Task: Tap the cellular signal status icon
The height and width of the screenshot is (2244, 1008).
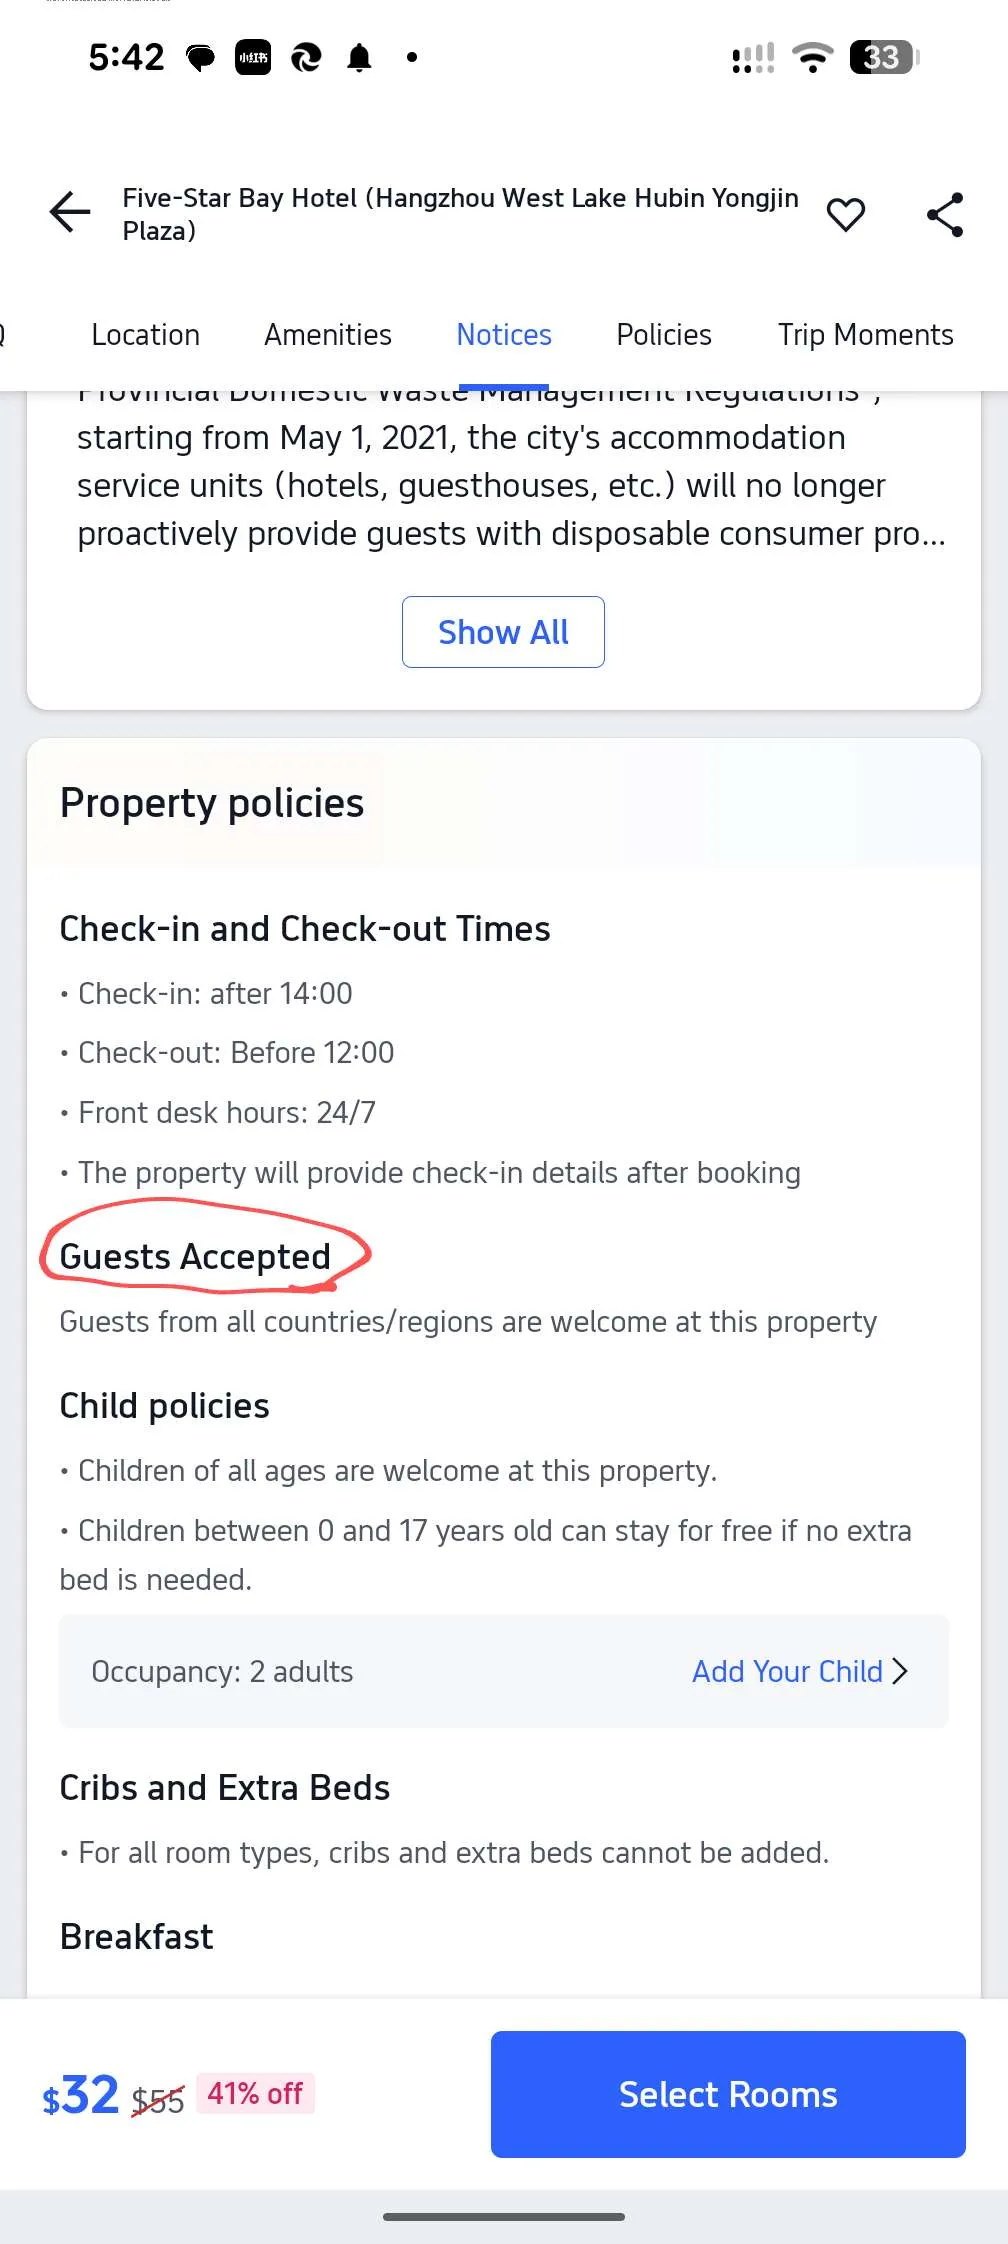Action: coord(753,58)
